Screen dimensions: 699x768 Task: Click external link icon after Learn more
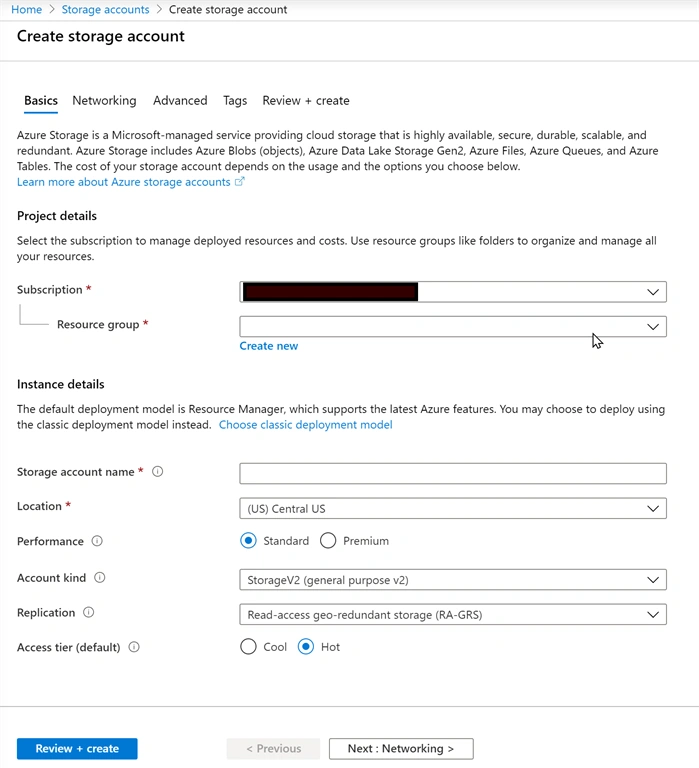[239, 182]
